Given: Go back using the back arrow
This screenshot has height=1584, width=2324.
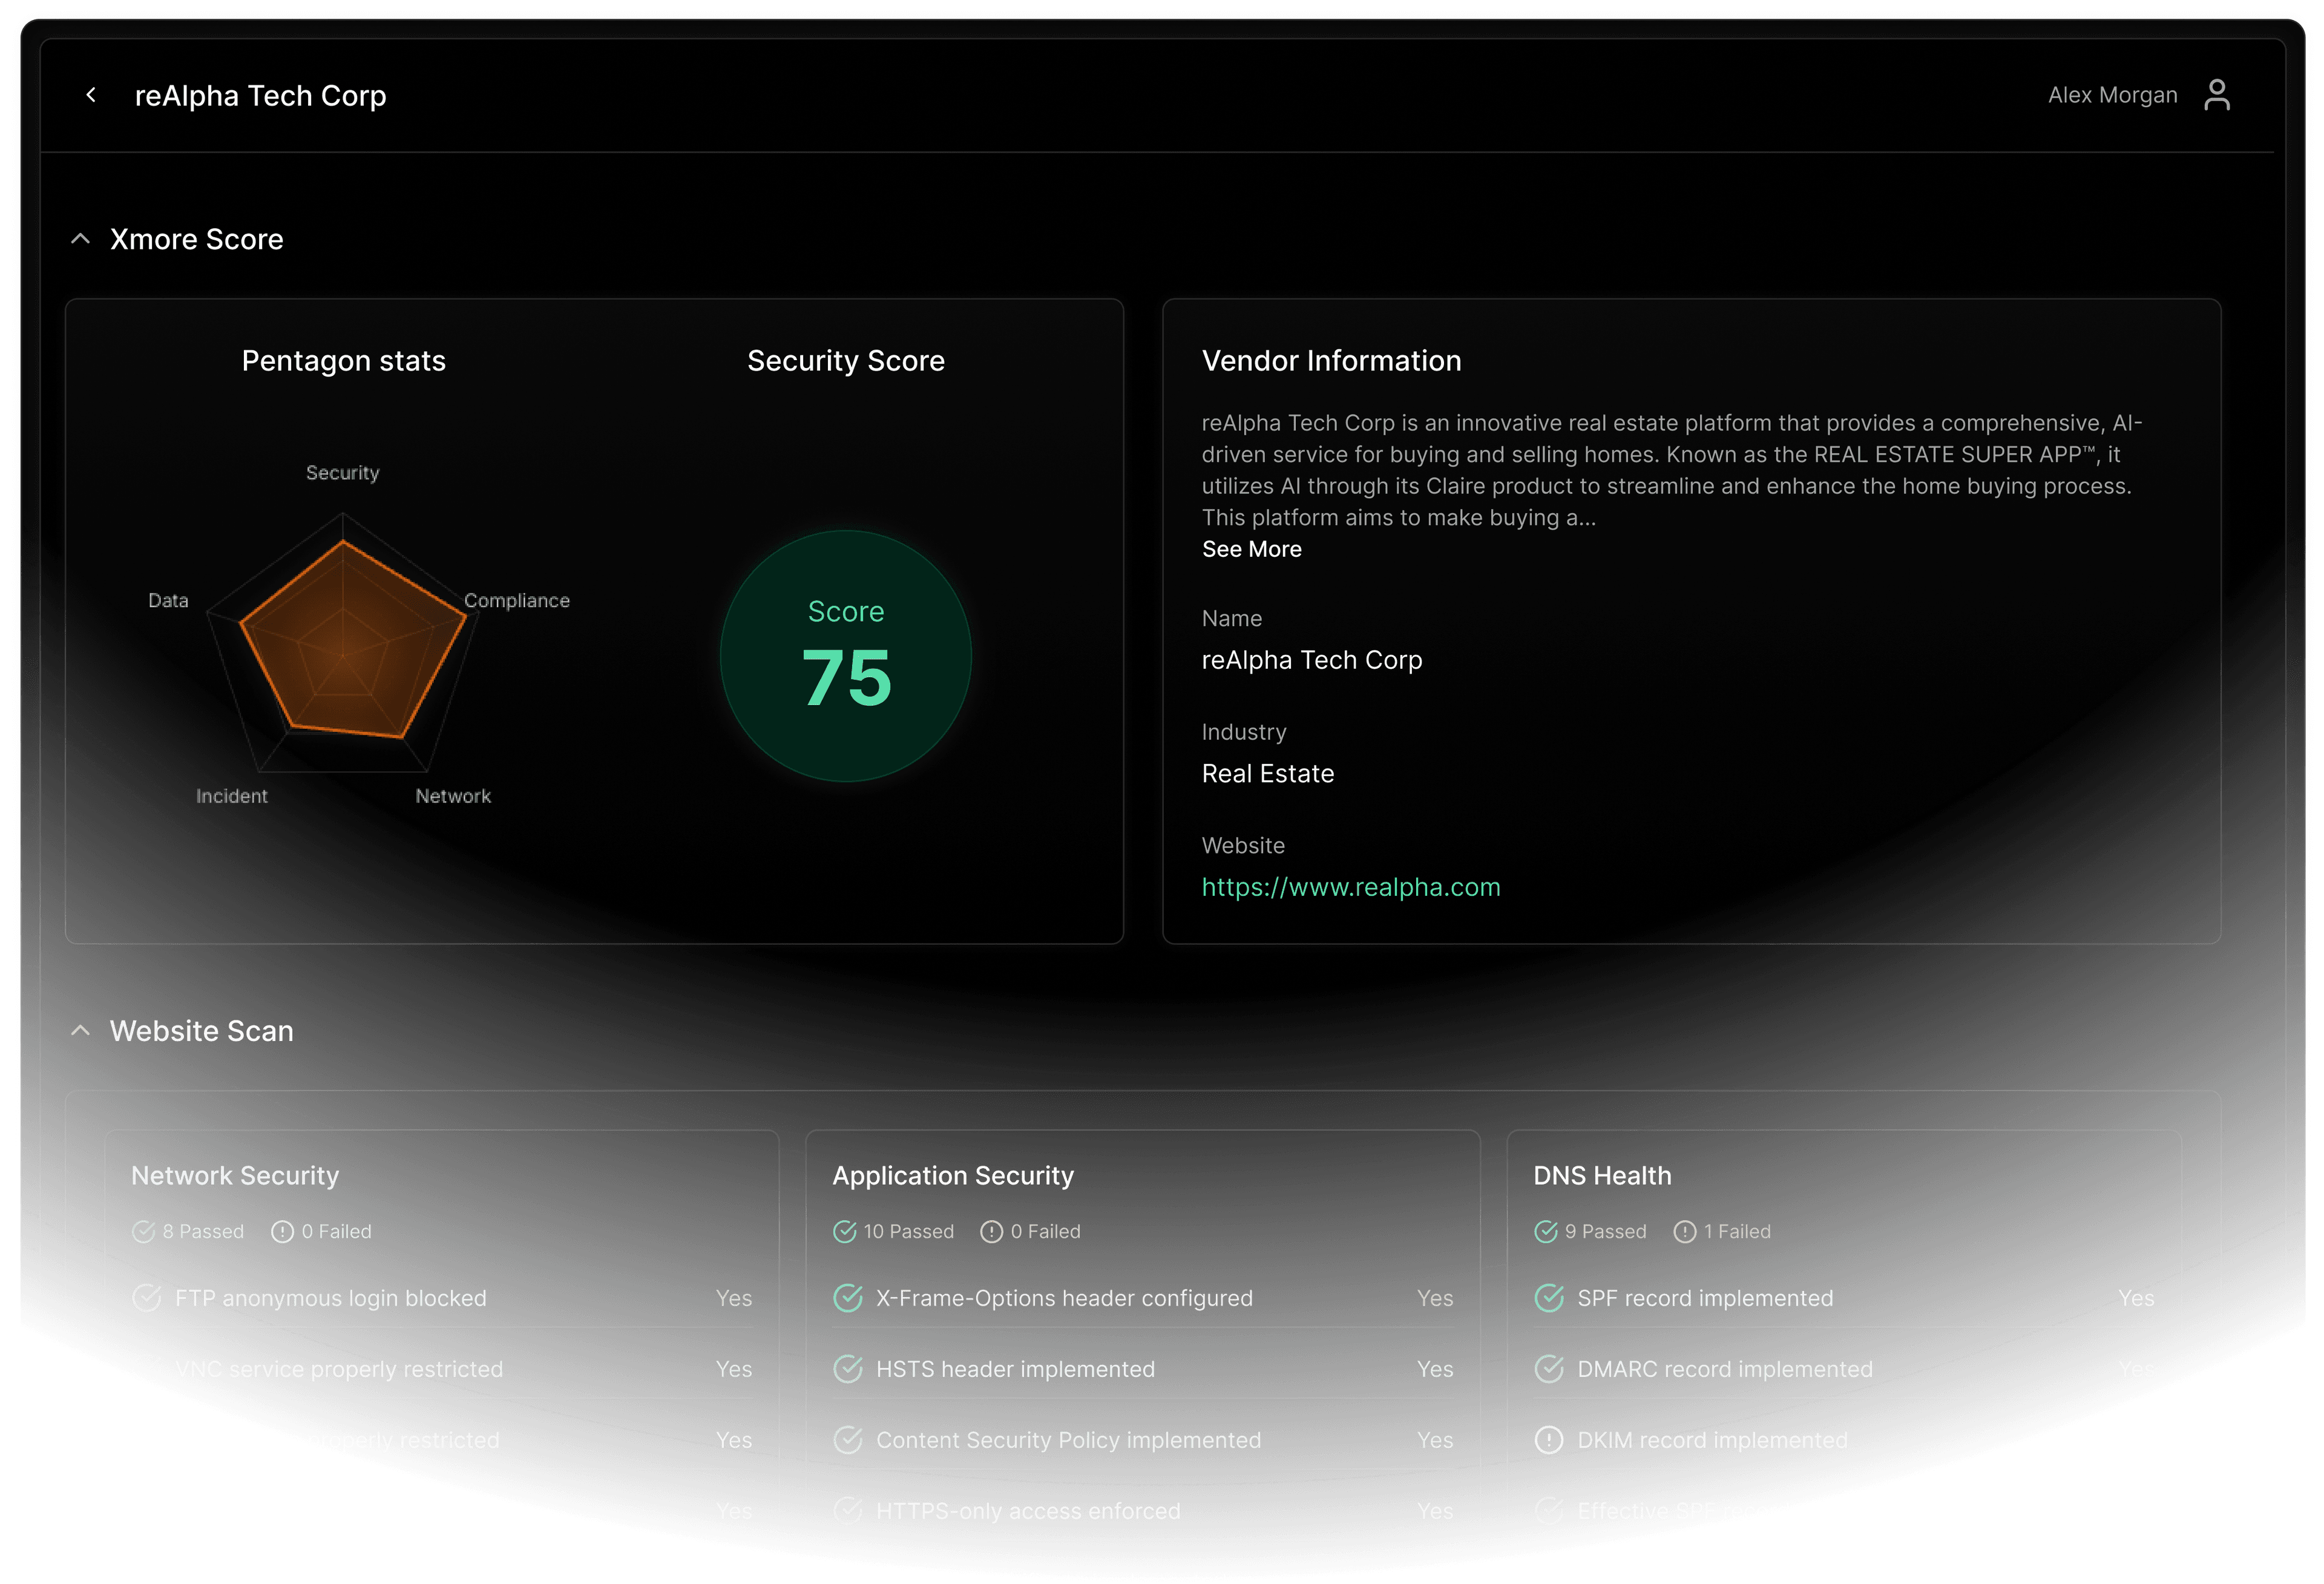Looking at the screenshot, I should click(x=91, y=95).
